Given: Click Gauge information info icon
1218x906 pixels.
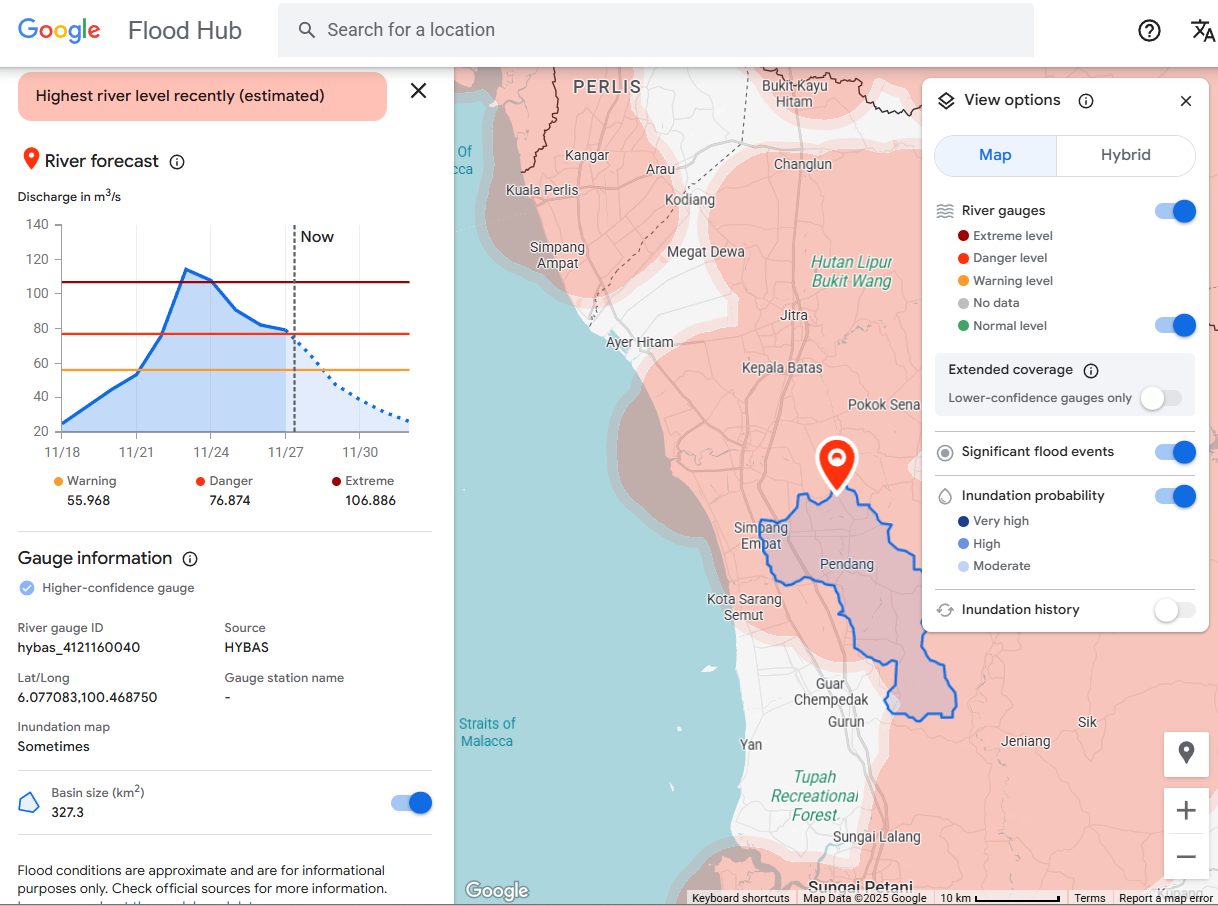Looking at the screenshot, I should pyautogui.click(x=190, y=559).
